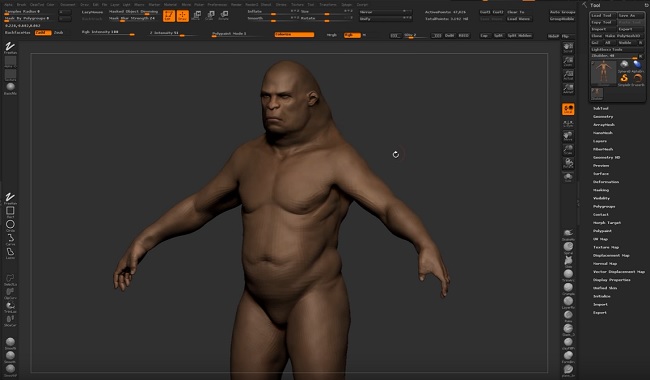The height and width of the screenshot is (380, 650).
Task: Toggle the Colorize button off
Action: click(294, 35)
